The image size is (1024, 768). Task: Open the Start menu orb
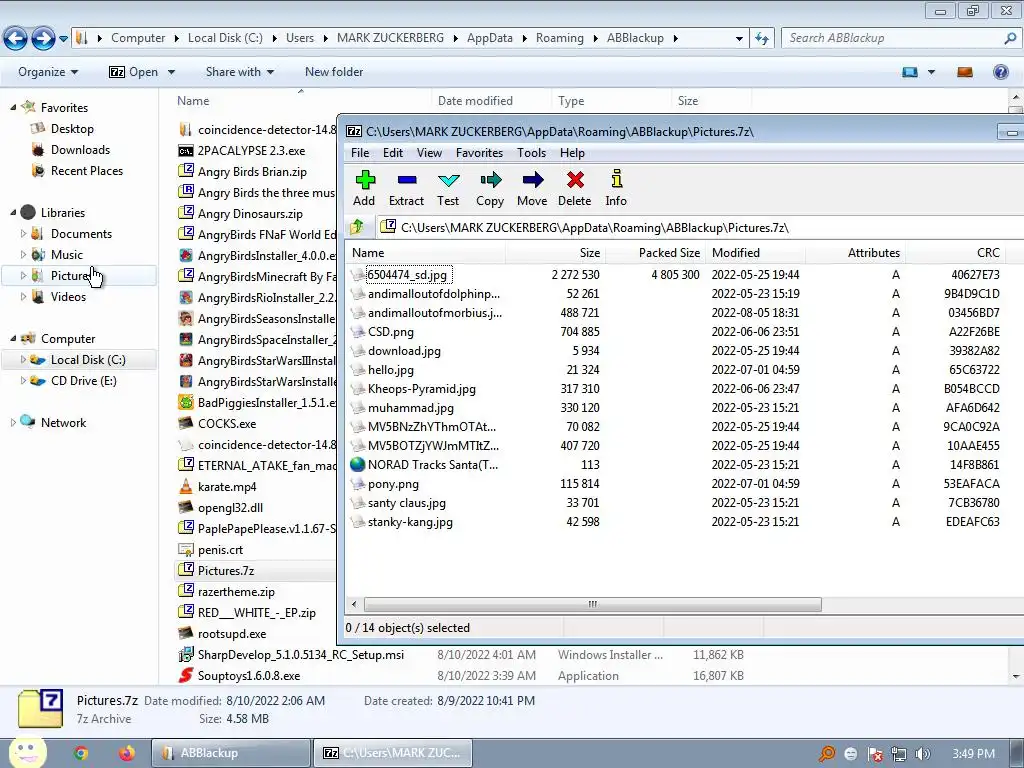pyautogui.click(x=27, y=751)
